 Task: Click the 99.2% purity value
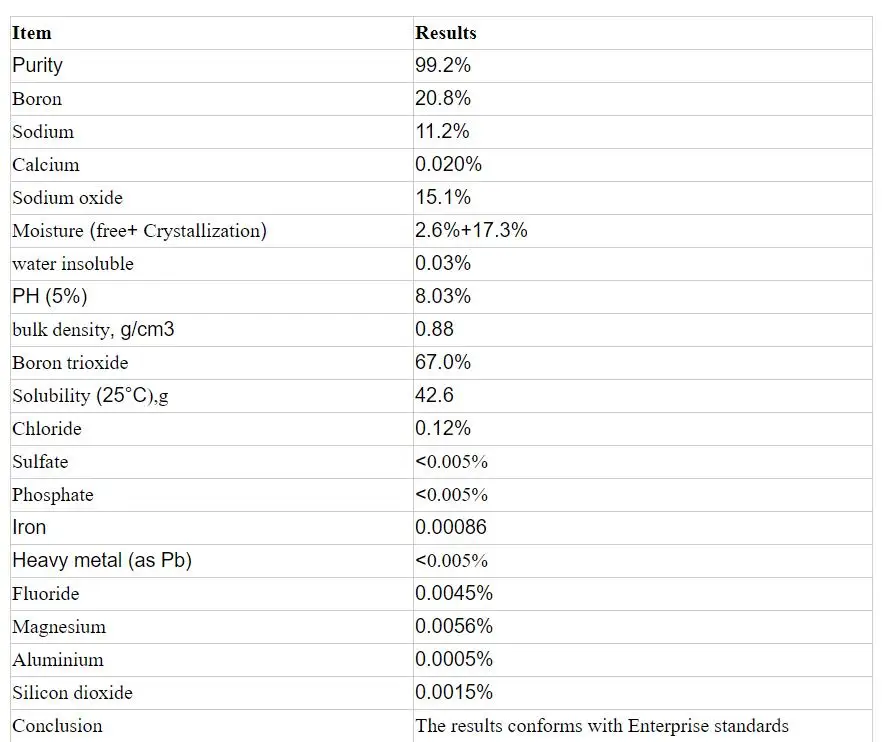tap(443, 65)
